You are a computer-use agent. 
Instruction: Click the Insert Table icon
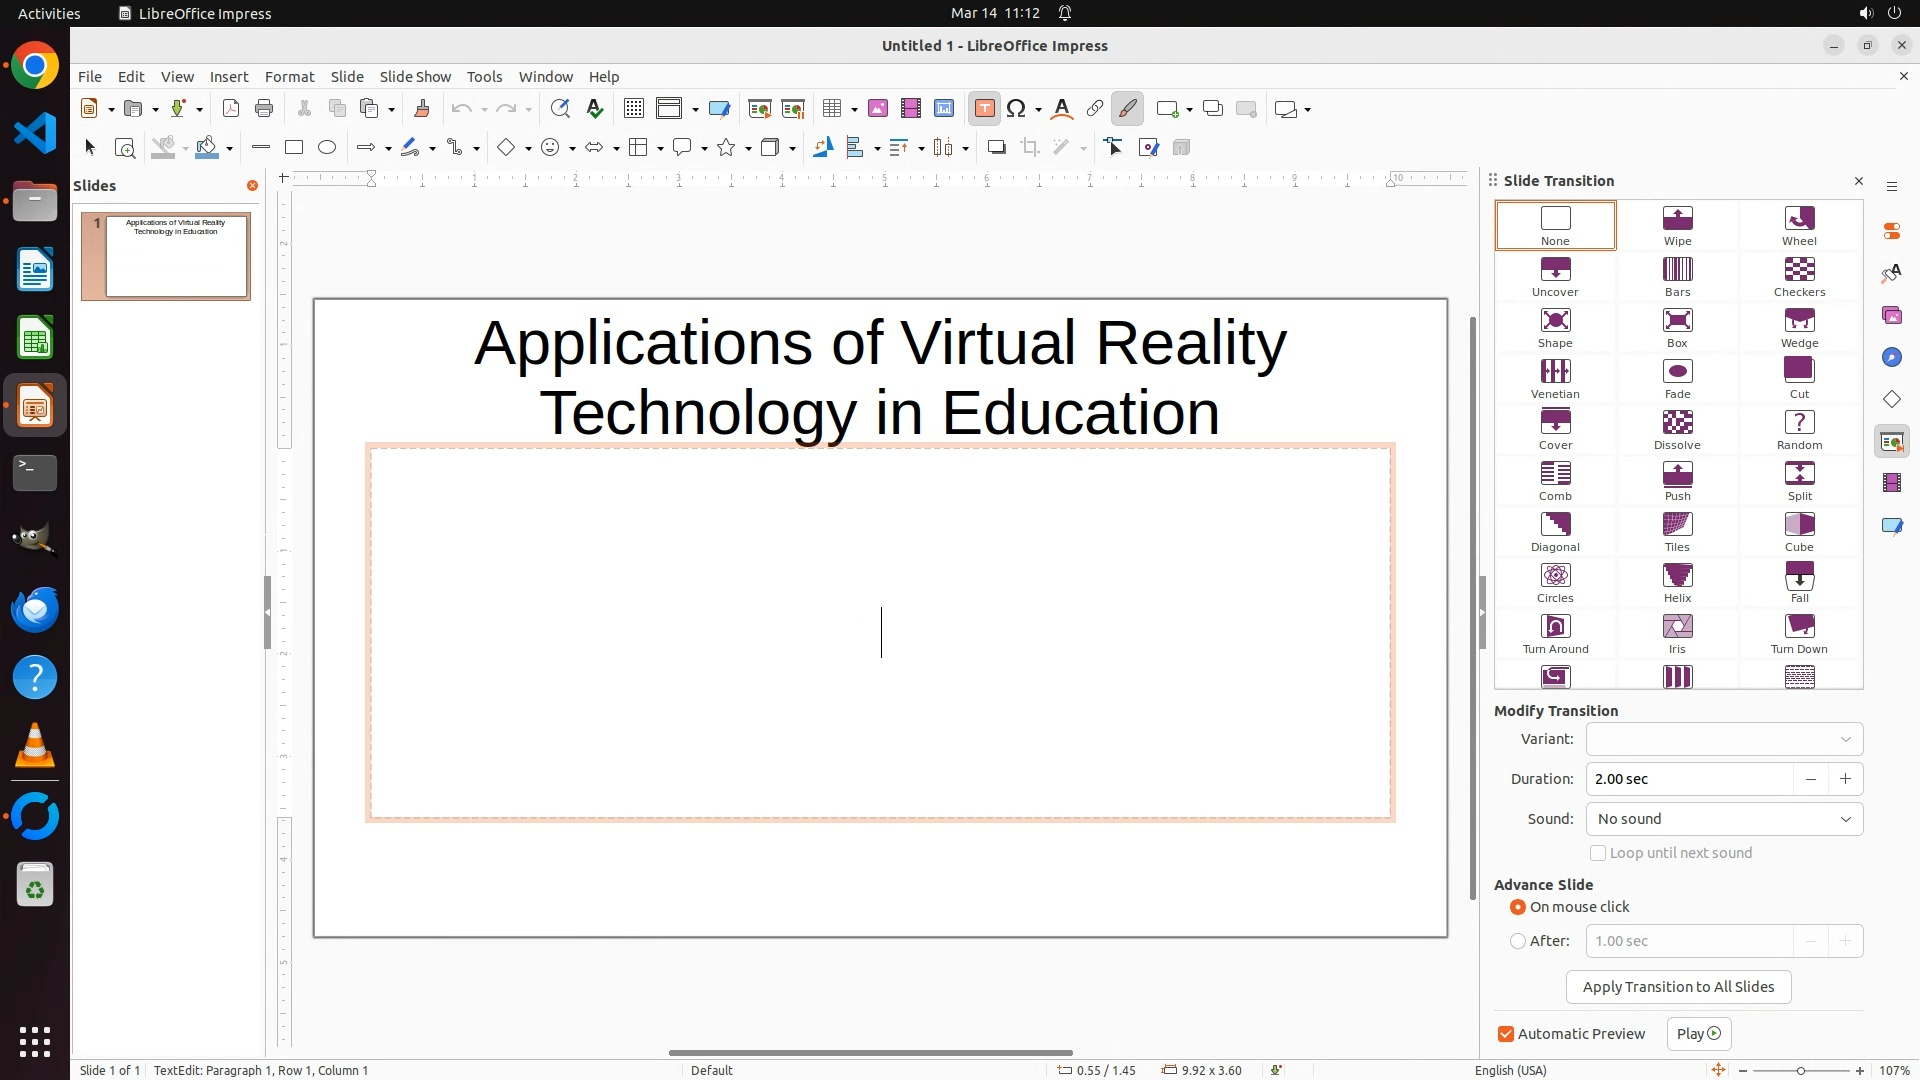(x=831, y=109)
